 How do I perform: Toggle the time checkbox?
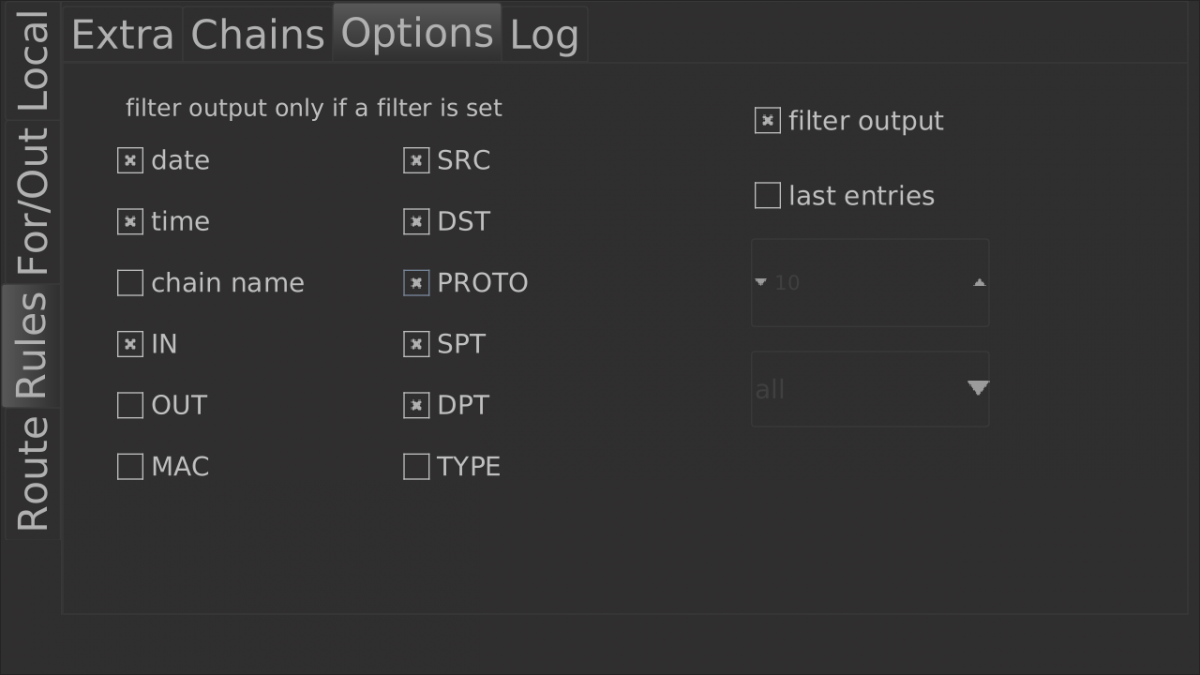click(130, 222)
